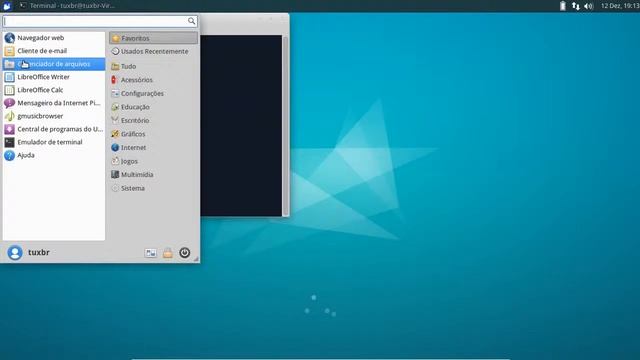Image resolution: width=640 pixels, height=360 pixels.
Task: Click the power/log out button
Action: coord(184,253)
